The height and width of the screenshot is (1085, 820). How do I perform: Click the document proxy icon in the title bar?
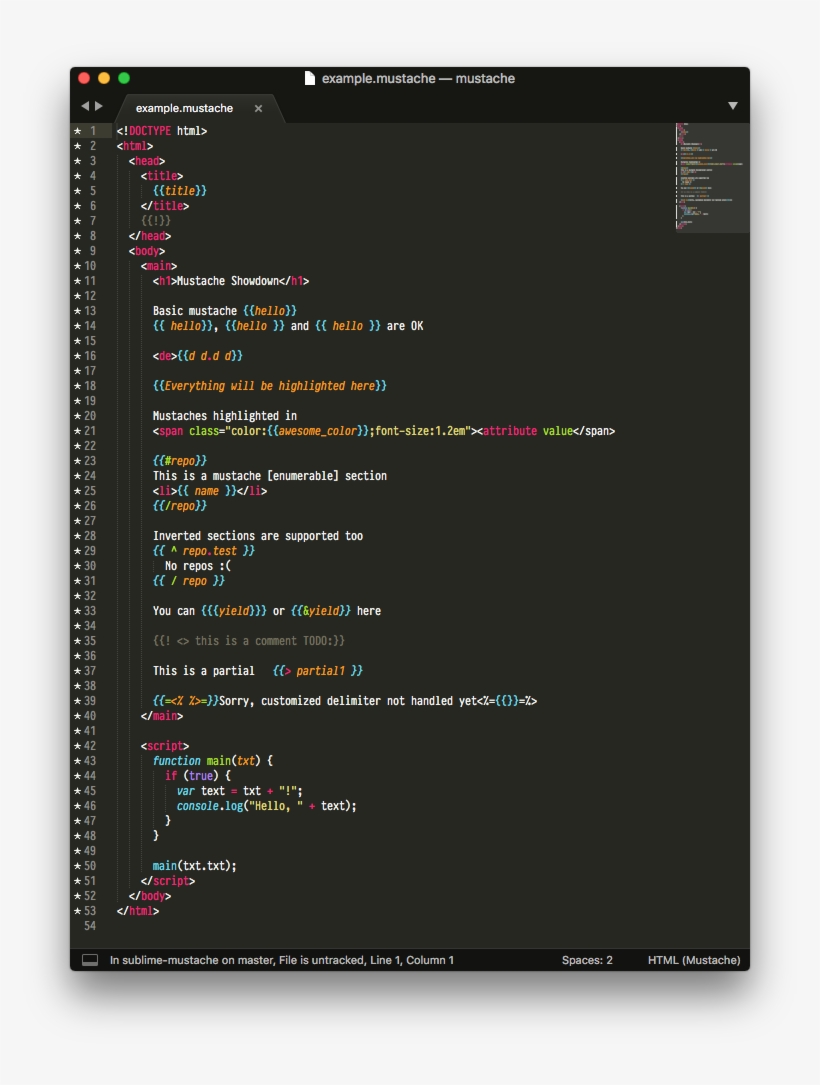tap(311, 78)
